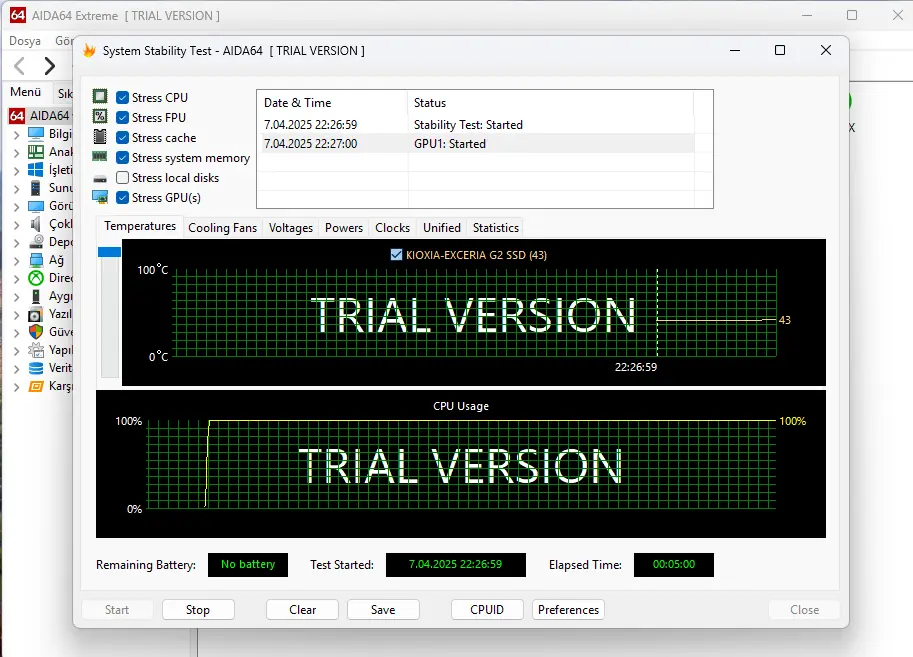Toggle the Stress GPU(s) checkbox

coord(122,197)
